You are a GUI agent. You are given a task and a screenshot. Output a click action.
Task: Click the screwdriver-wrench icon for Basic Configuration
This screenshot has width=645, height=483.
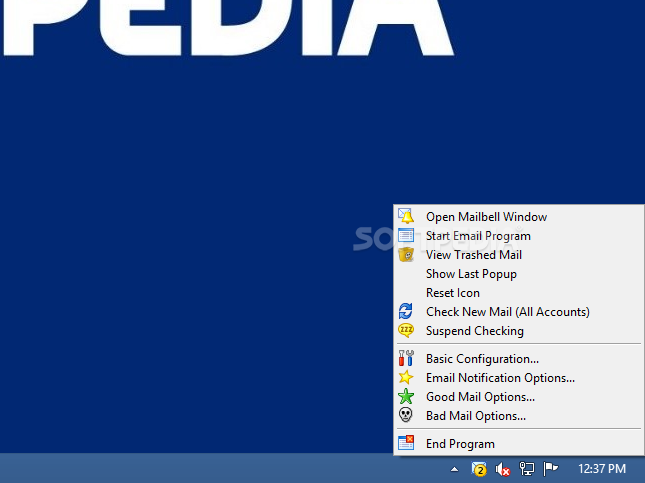(406, 358)
